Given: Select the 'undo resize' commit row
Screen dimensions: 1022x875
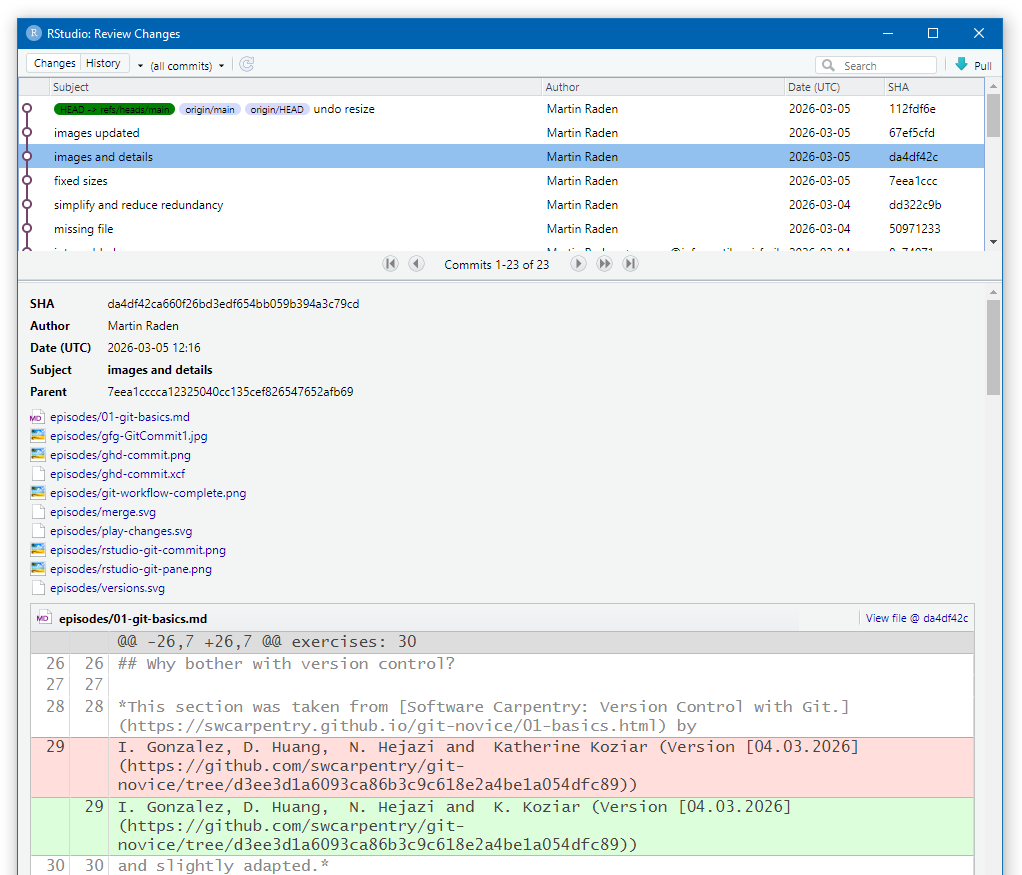Looking at the screenshot, I should tap(344, 109).
